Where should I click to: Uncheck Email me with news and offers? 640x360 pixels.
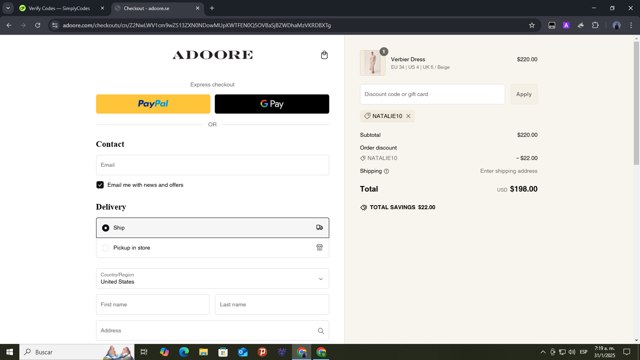100,185
